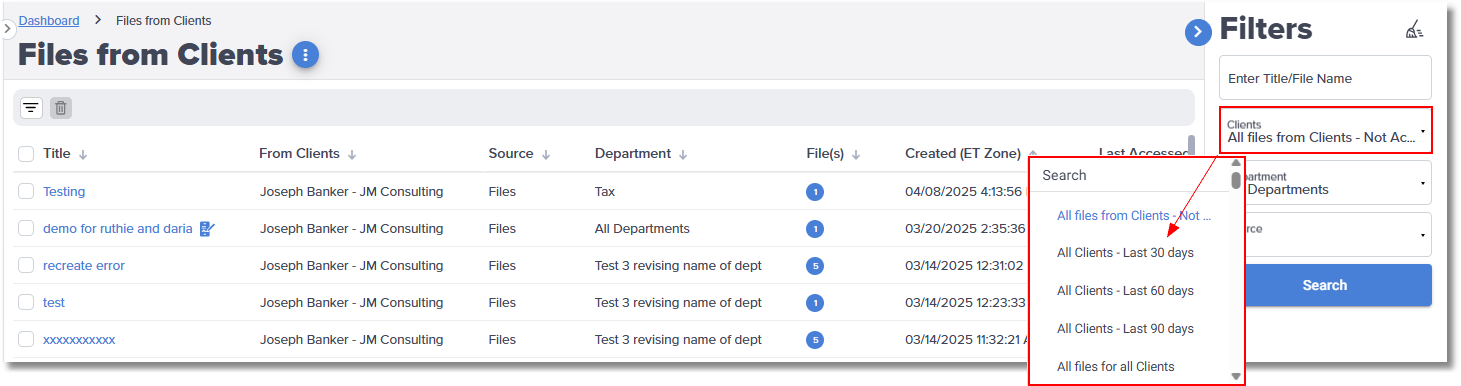Open the Dashboard breadcrumb link
This screenshot has width=1461, height=386.
(49, 20)
